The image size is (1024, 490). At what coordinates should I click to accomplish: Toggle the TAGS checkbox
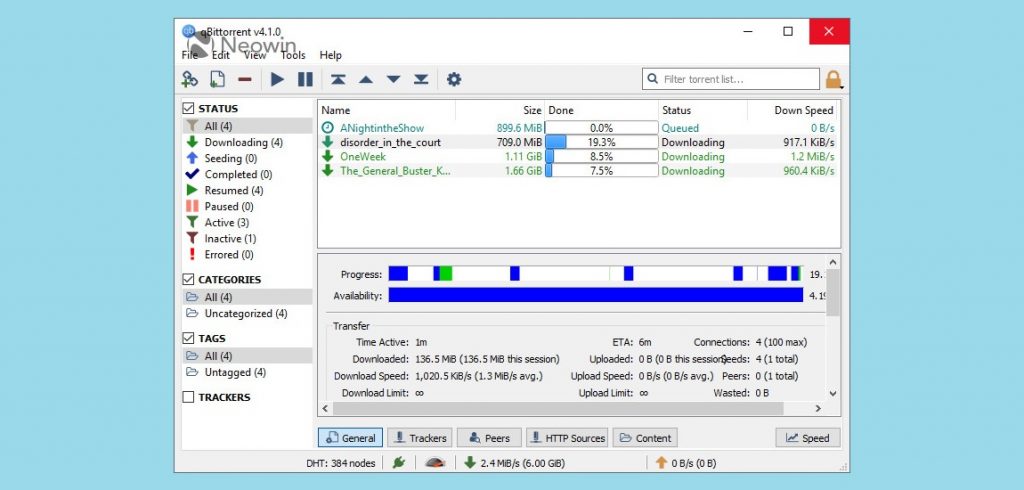click(188, 338)
